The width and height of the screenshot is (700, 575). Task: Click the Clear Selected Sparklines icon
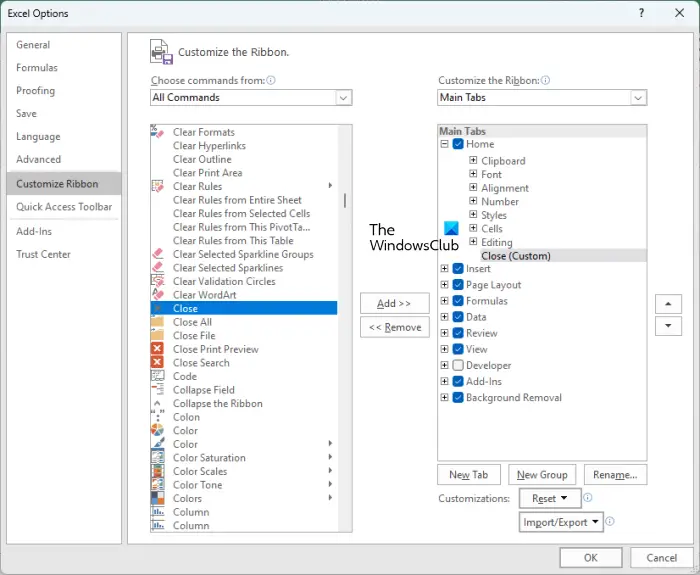(x=157, y=267)
